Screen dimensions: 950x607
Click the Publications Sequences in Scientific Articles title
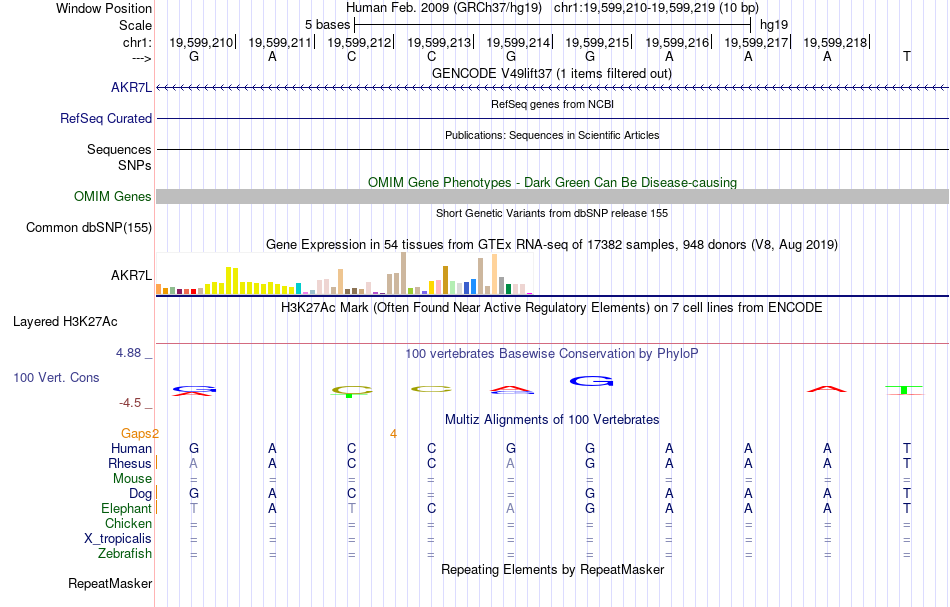click(552, 135)
